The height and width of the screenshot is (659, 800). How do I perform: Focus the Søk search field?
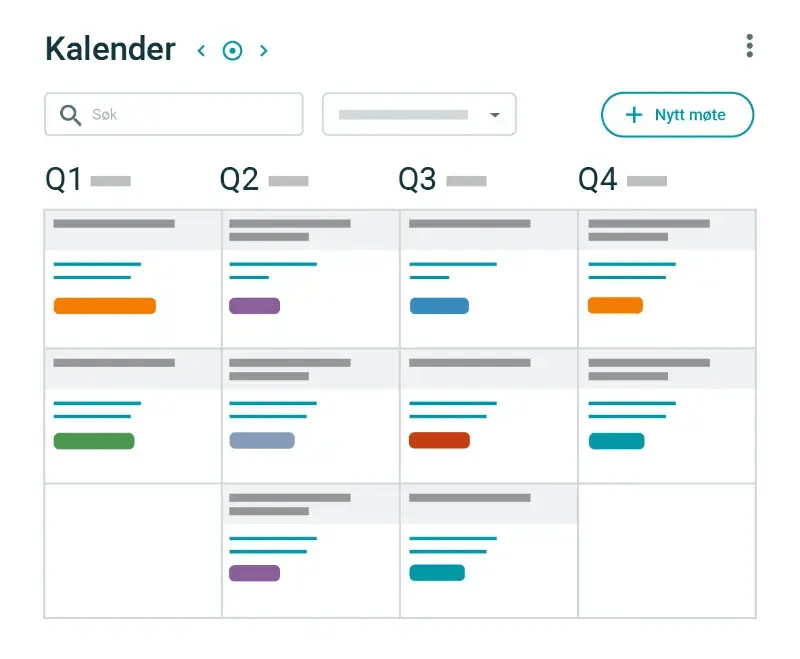pyautogui.click(x=174, y=114)
